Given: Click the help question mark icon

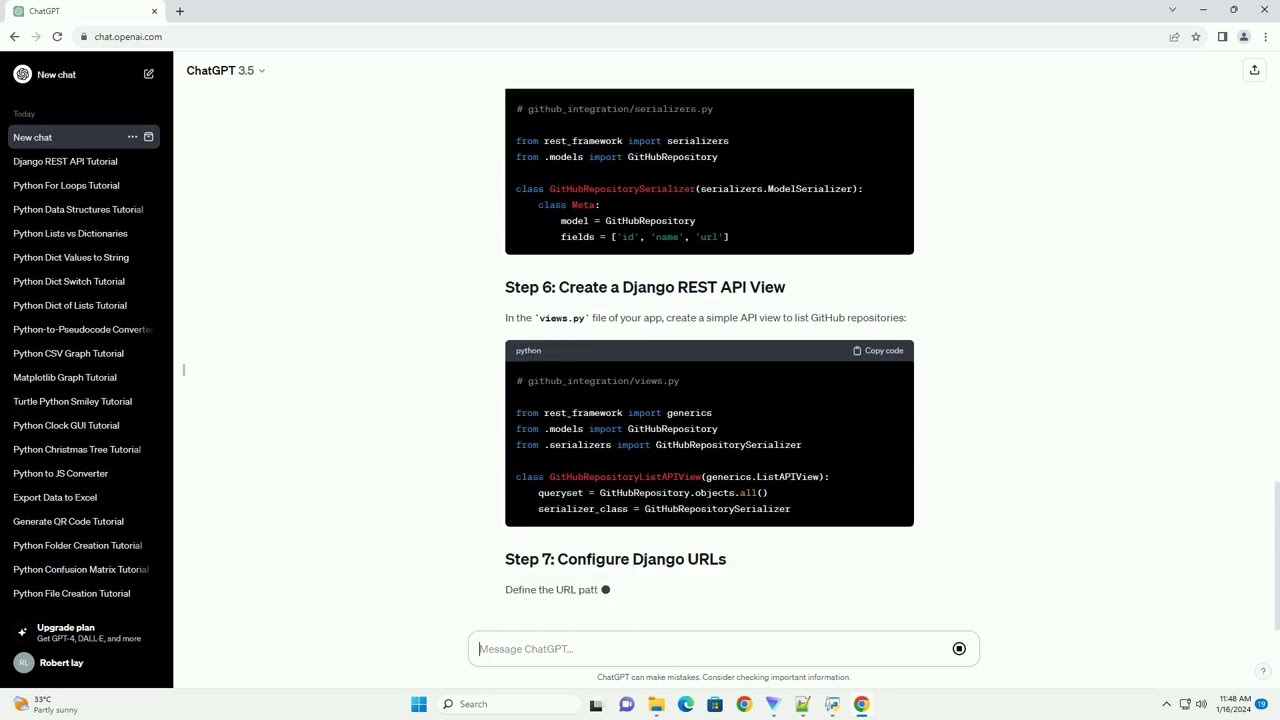Looking at the screenshot, I should (x=1263, y=672).
